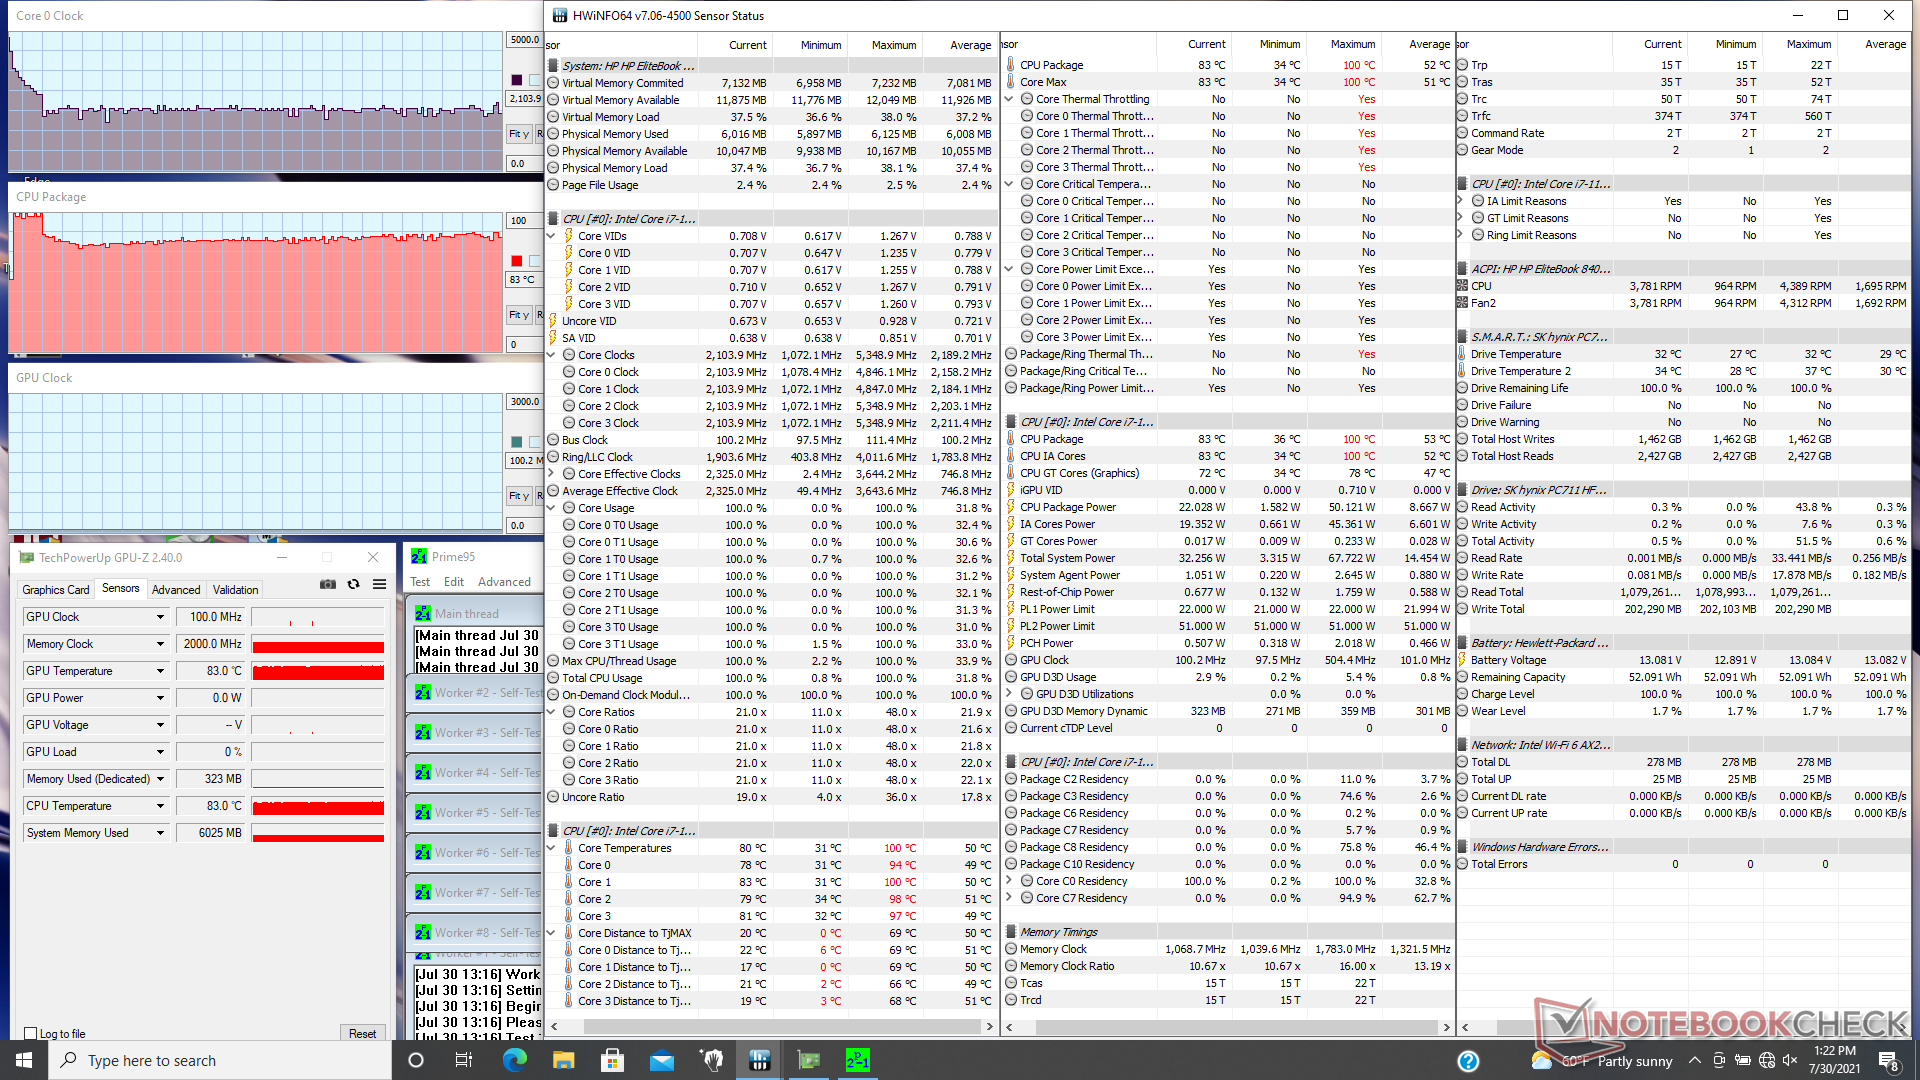This screenshot has width=1920, height=1080.
Task: Collapse the Core Thermal Throttling group
Action: [x=1009, y=99]
